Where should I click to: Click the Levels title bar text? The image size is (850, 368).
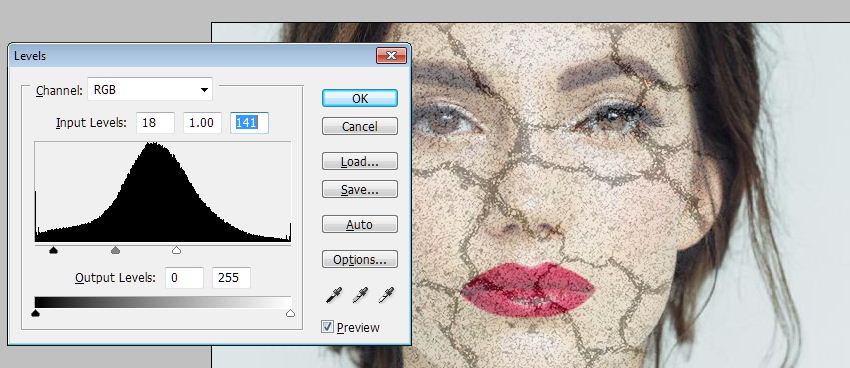click(30, 56)
